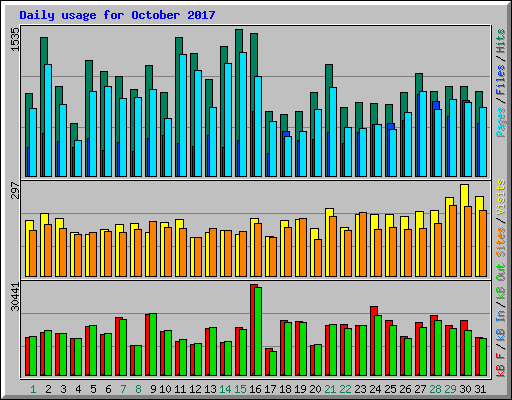
Task: Click day label 30 on the x-axis
Action: 465,389
